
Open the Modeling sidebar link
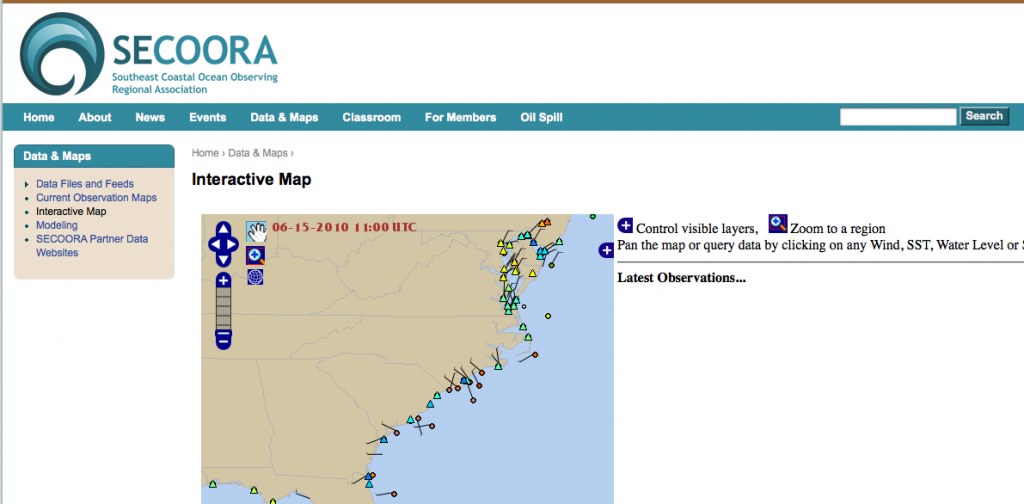[x=57, y=225]
